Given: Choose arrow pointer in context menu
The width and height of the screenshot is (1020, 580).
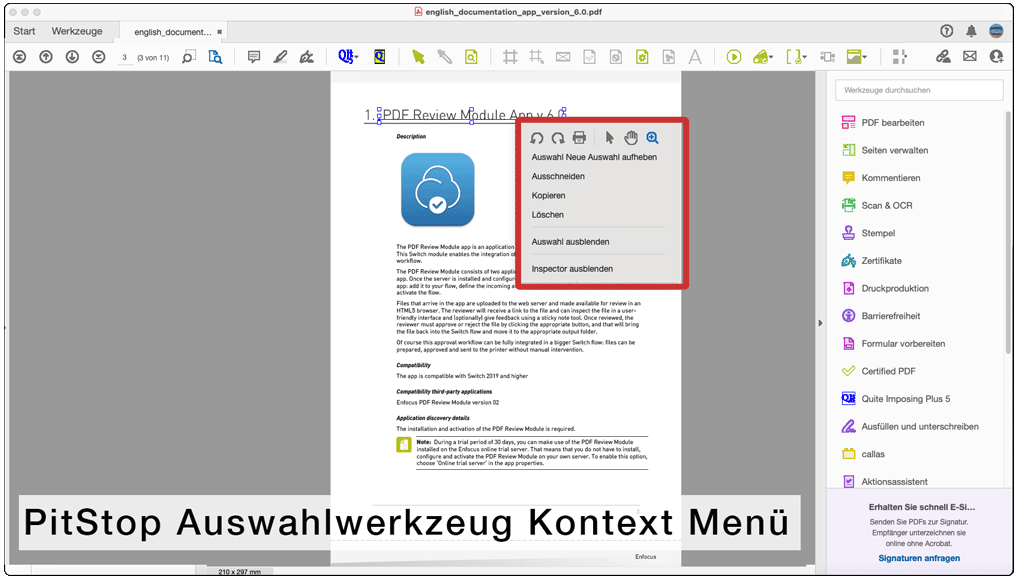Looking at the screenshot, I should (x=610, y=138).
